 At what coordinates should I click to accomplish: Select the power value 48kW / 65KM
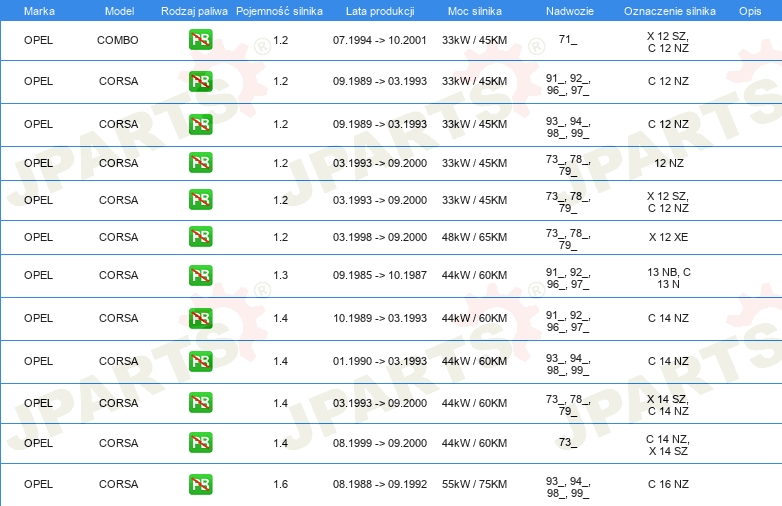(474, 237)
